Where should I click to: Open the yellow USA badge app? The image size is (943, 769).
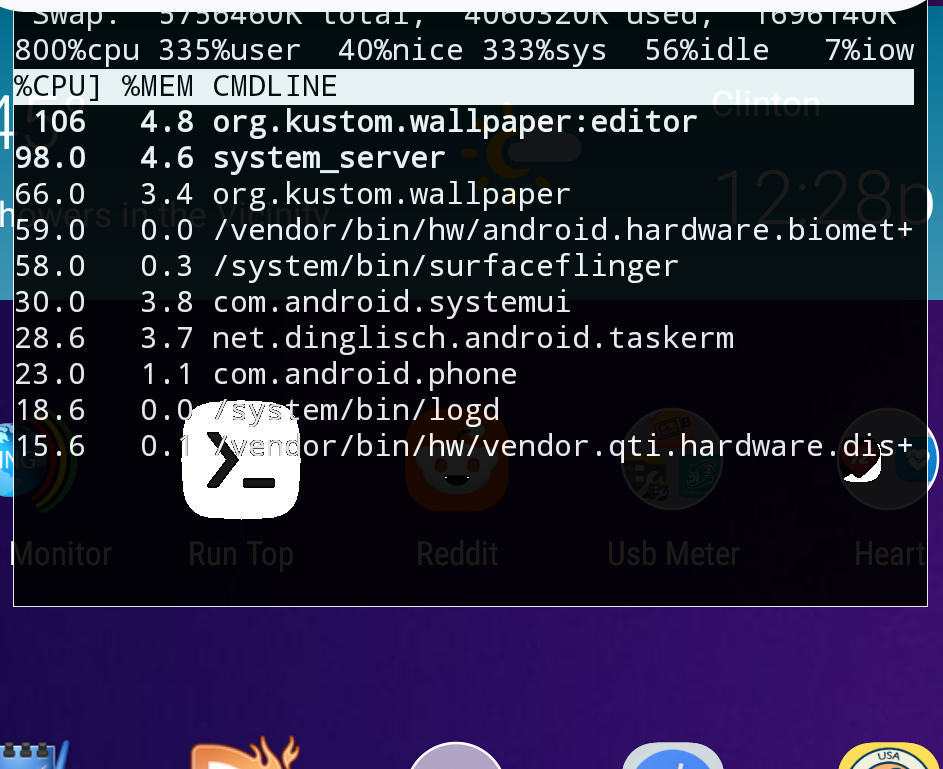(888, 757)
